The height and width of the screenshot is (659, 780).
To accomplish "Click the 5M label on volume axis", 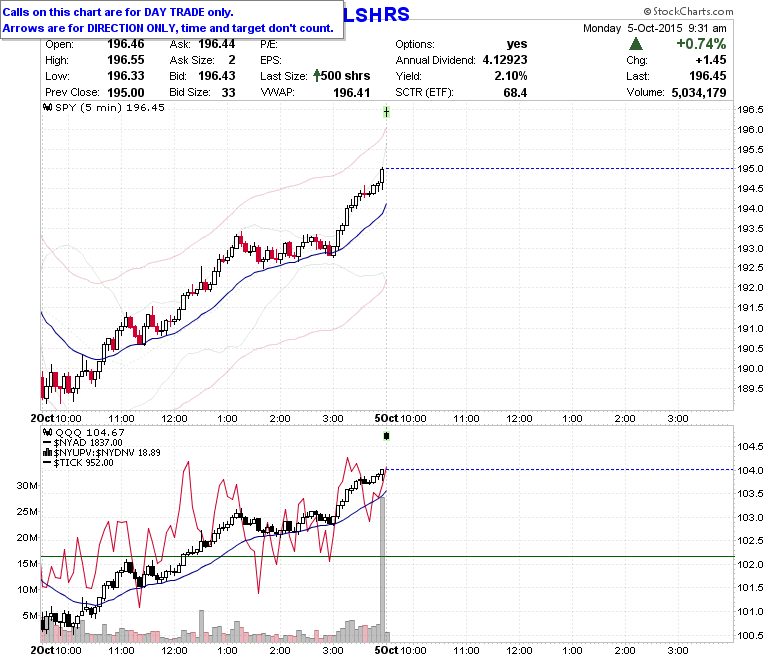I will tap(30, 615).
